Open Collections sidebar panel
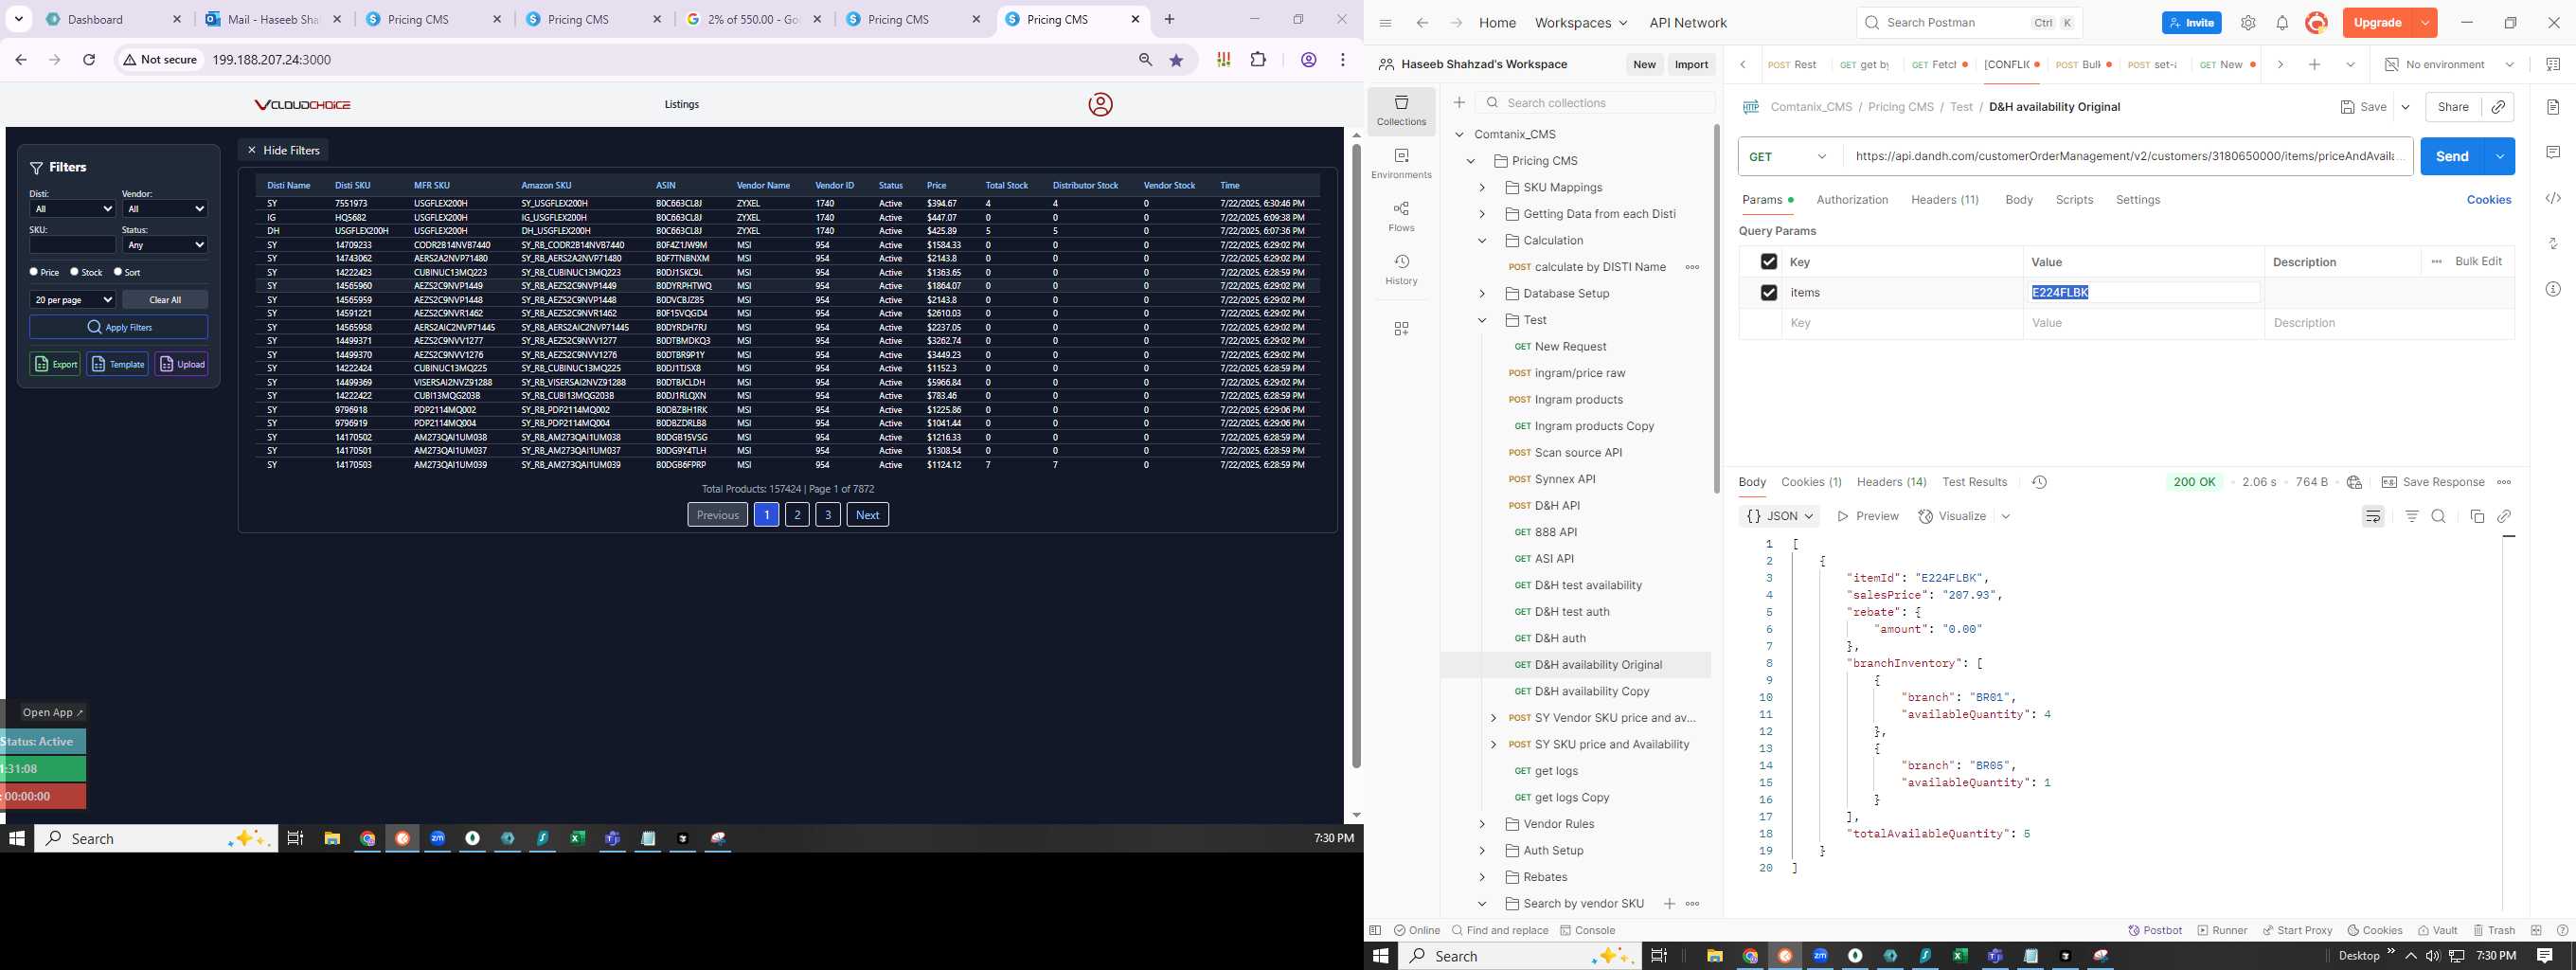The image size is (2576, 970). coord(1401,111)
